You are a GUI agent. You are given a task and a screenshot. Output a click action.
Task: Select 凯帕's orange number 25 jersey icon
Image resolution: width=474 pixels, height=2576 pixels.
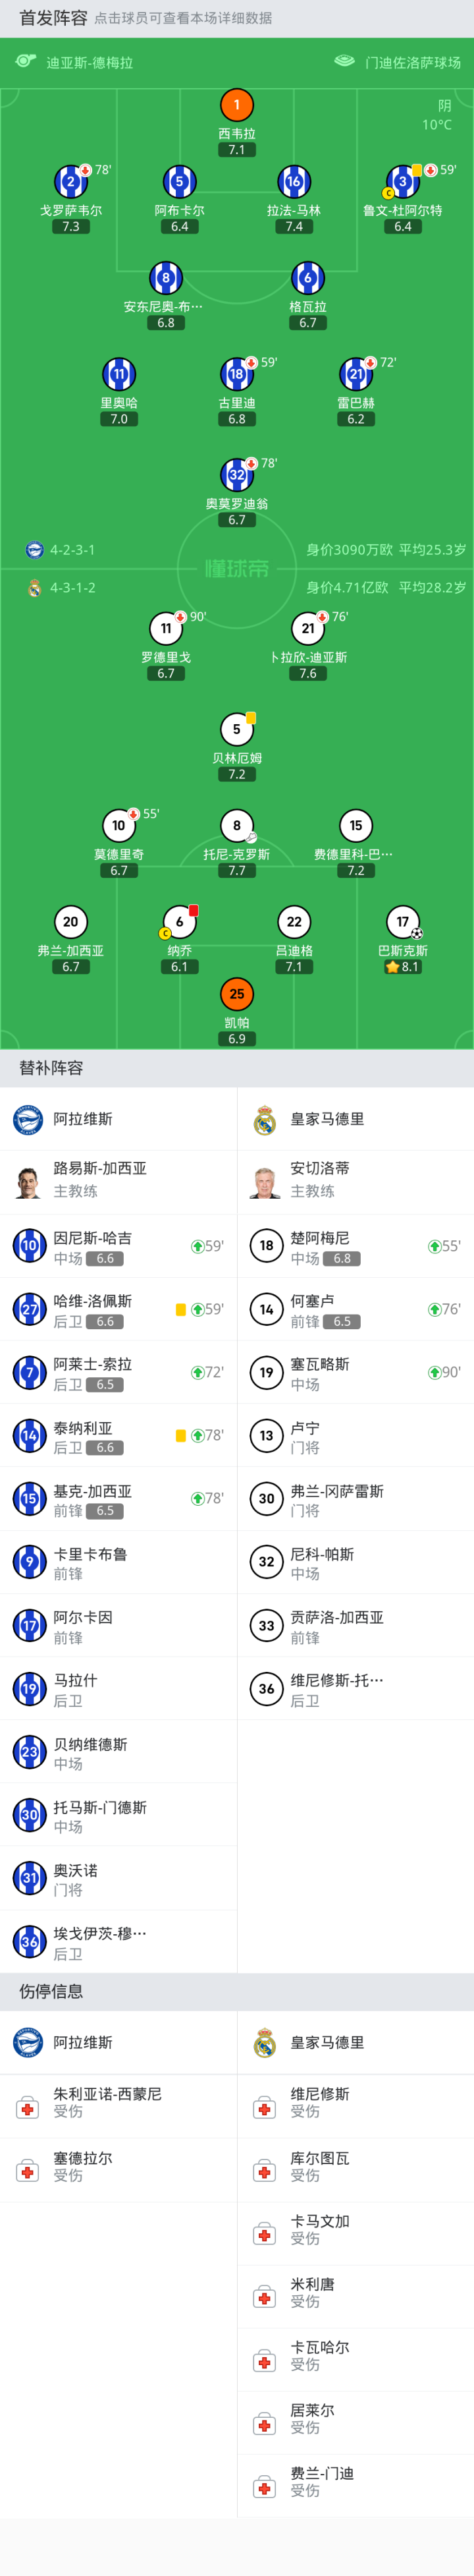point(237,994)
